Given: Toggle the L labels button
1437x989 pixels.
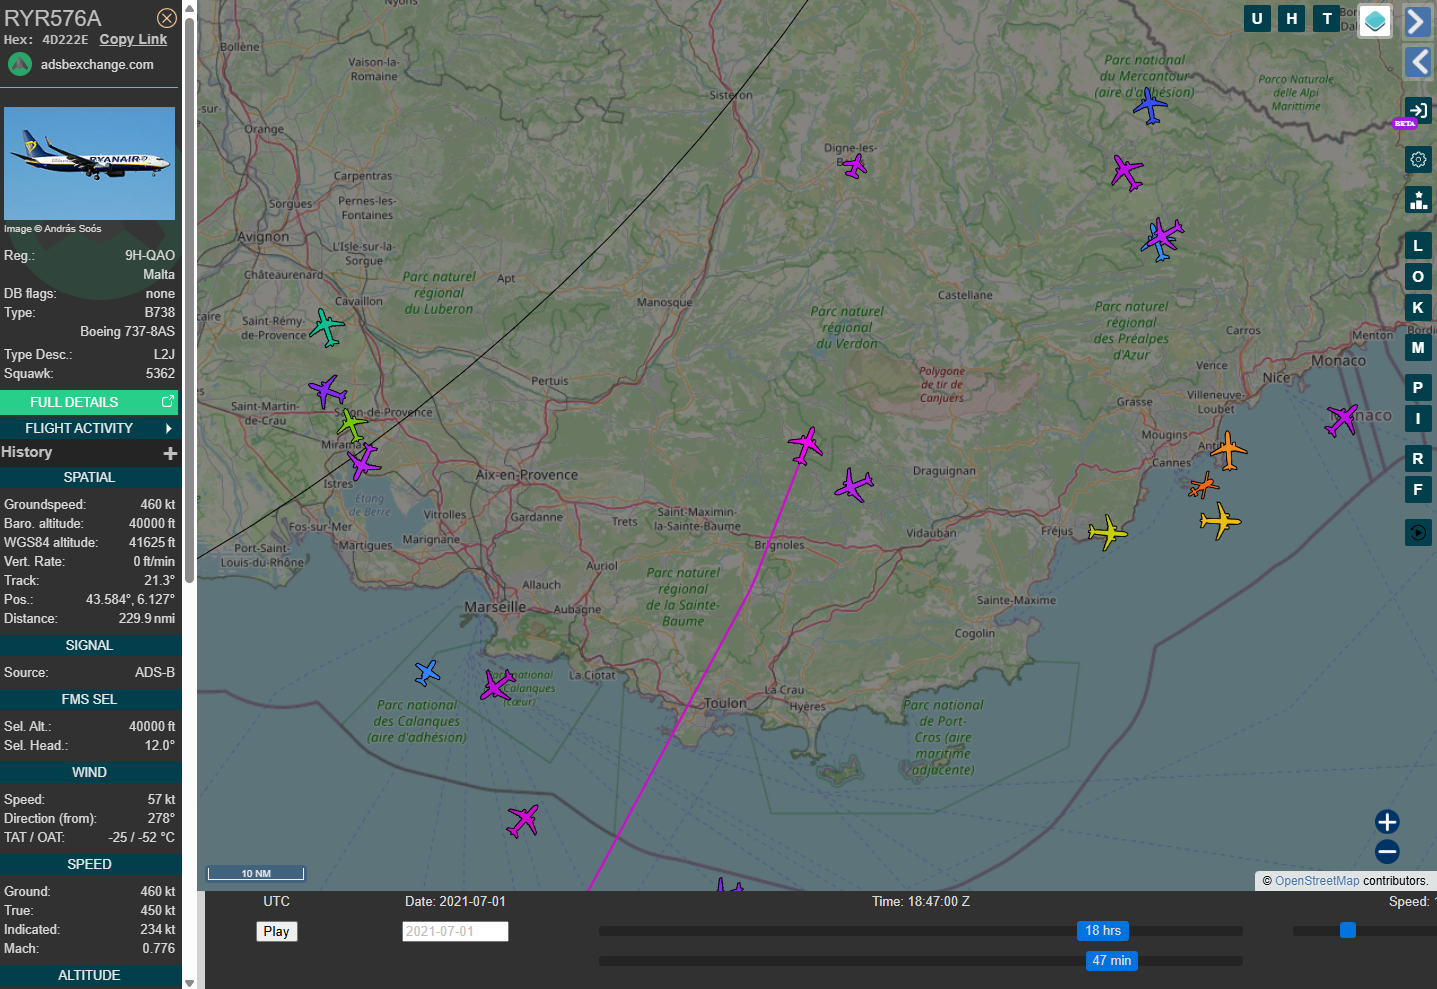Looking at the screenshot, I should click(1418, 246).
